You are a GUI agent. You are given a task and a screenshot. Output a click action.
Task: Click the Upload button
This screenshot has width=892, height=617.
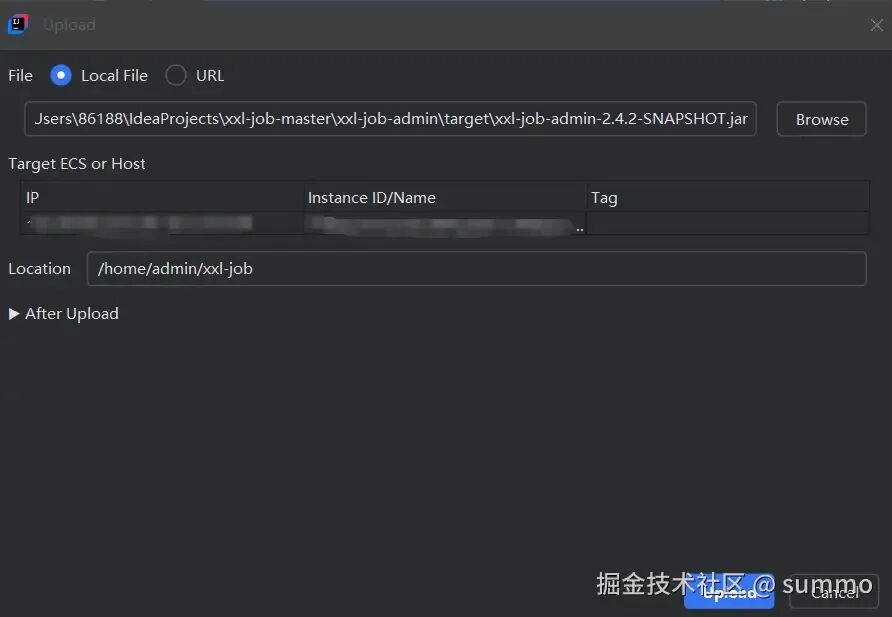[729, 592]
